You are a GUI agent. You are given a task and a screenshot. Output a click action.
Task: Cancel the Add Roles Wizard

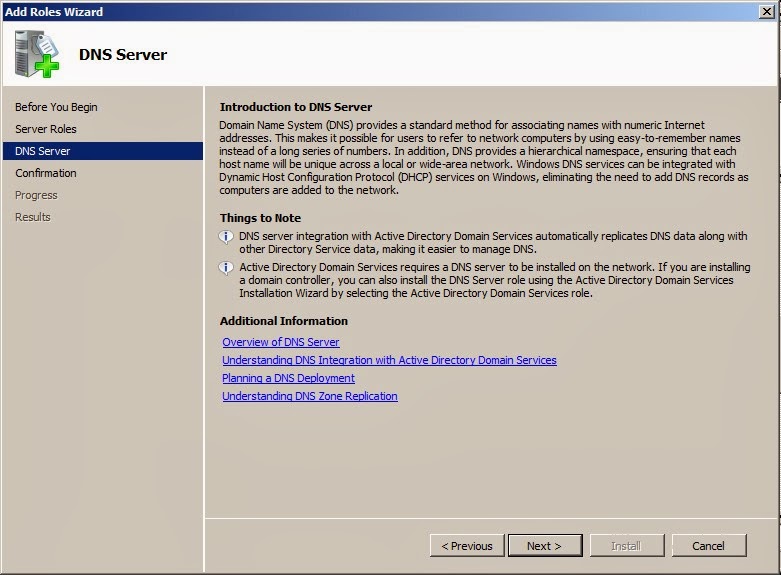(x=709, y=546)
